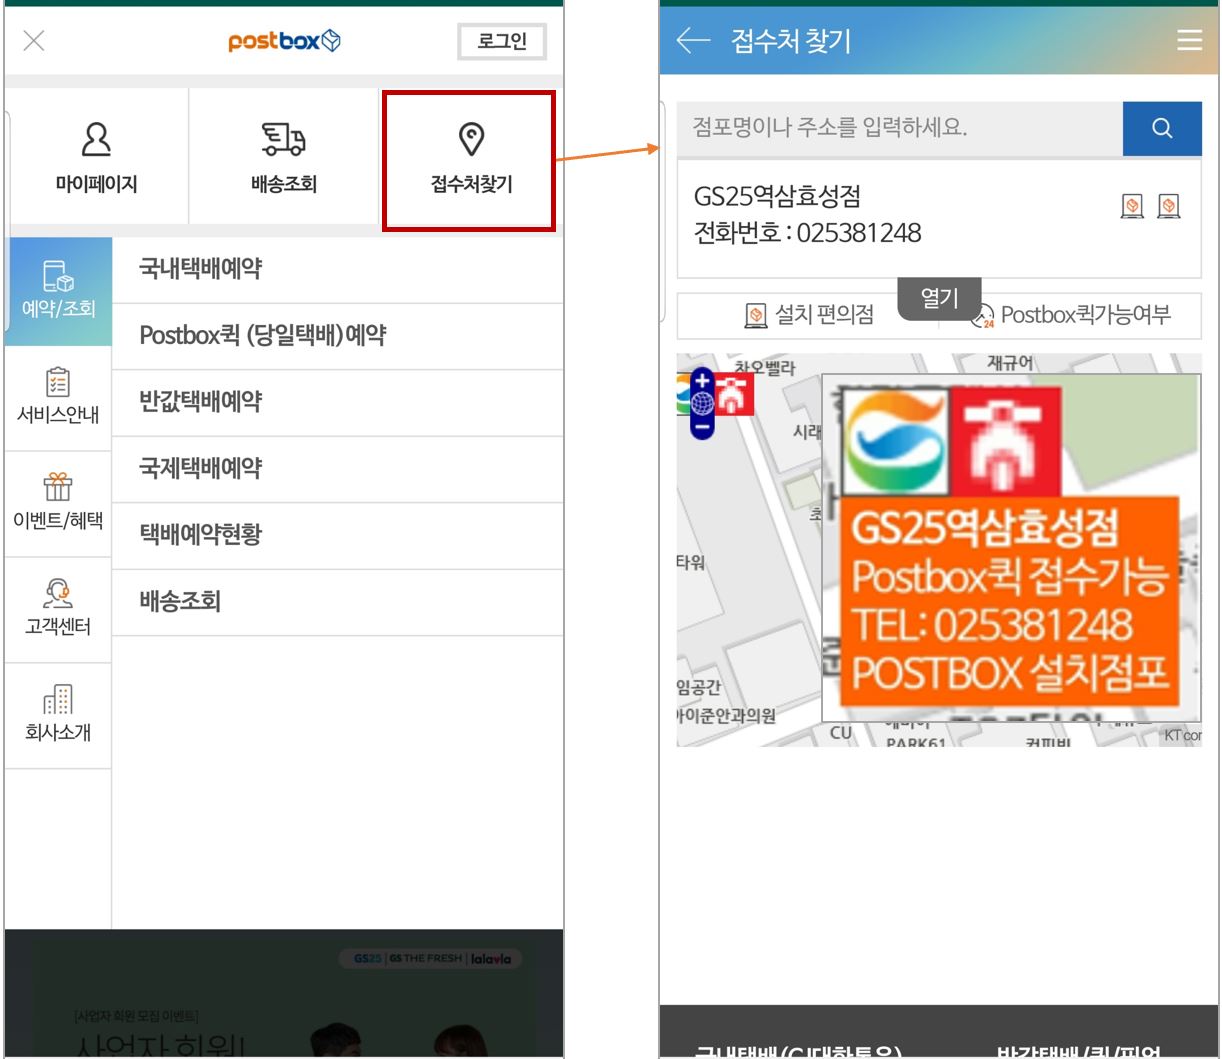Image resolution: width=1222 pixels, height=1059 pixels.
Task: Click second postbox icon on GS25역삼효성점 row
Action: point(1168,207)
